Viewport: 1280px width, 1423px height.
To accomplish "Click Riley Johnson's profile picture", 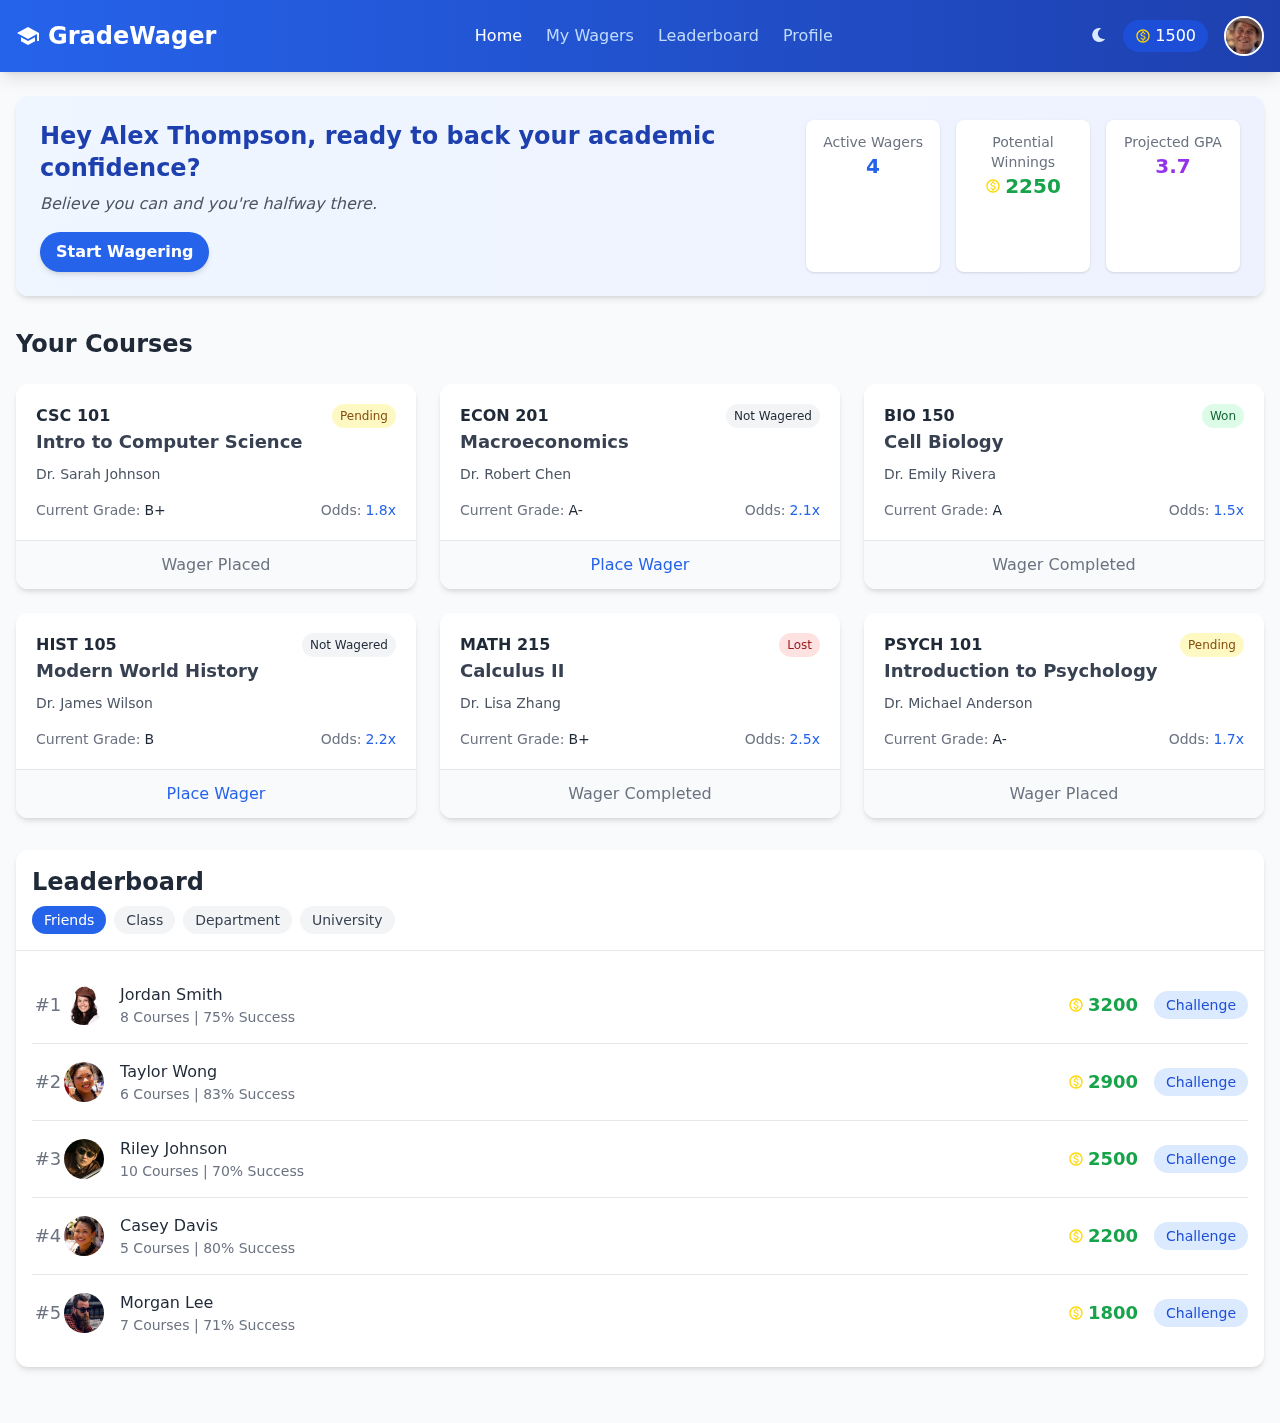I will click(84, 1159).
